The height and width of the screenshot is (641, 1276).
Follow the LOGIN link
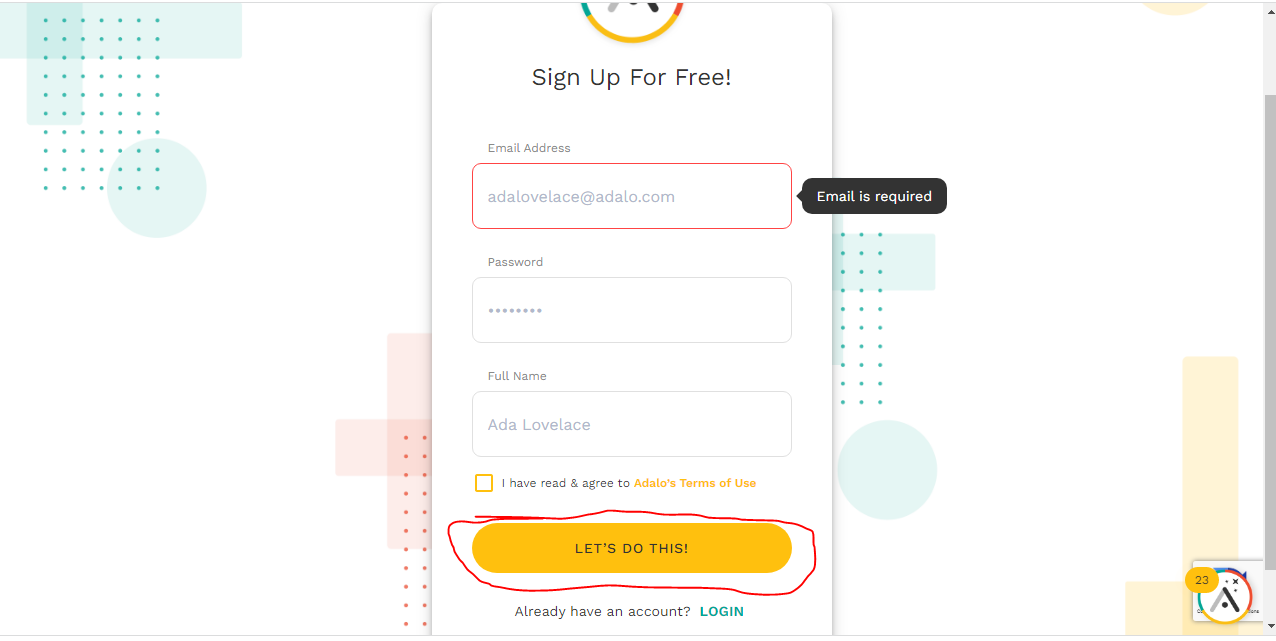point(722,611)
